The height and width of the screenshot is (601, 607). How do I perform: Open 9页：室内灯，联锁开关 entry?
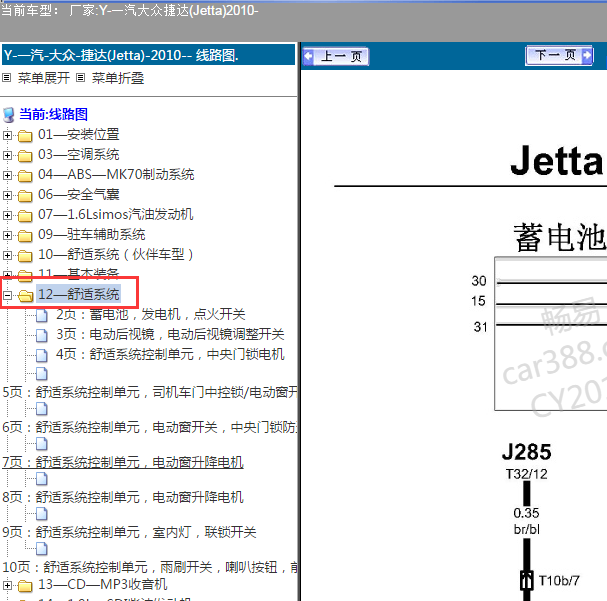point(129,532)
